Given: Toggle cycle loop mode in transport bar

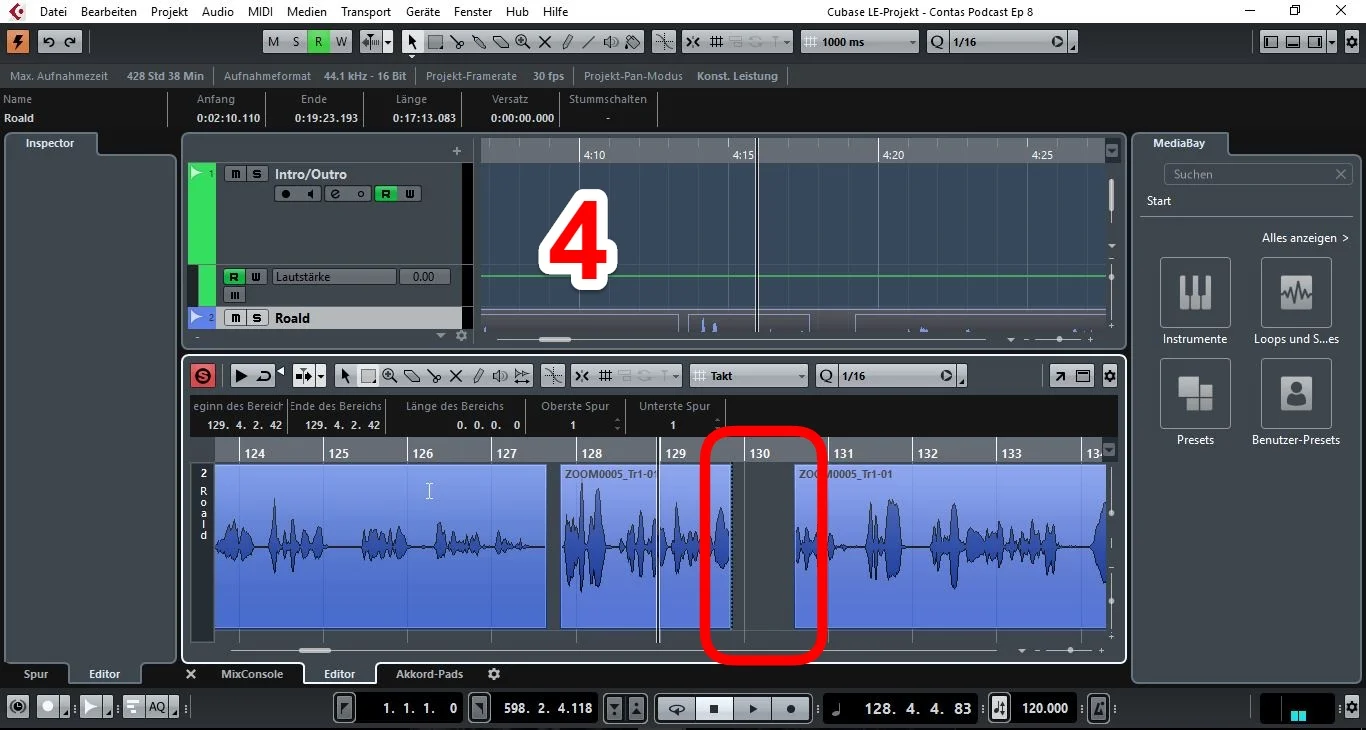Looking at the screenshot, I should [x=677, y=709].
